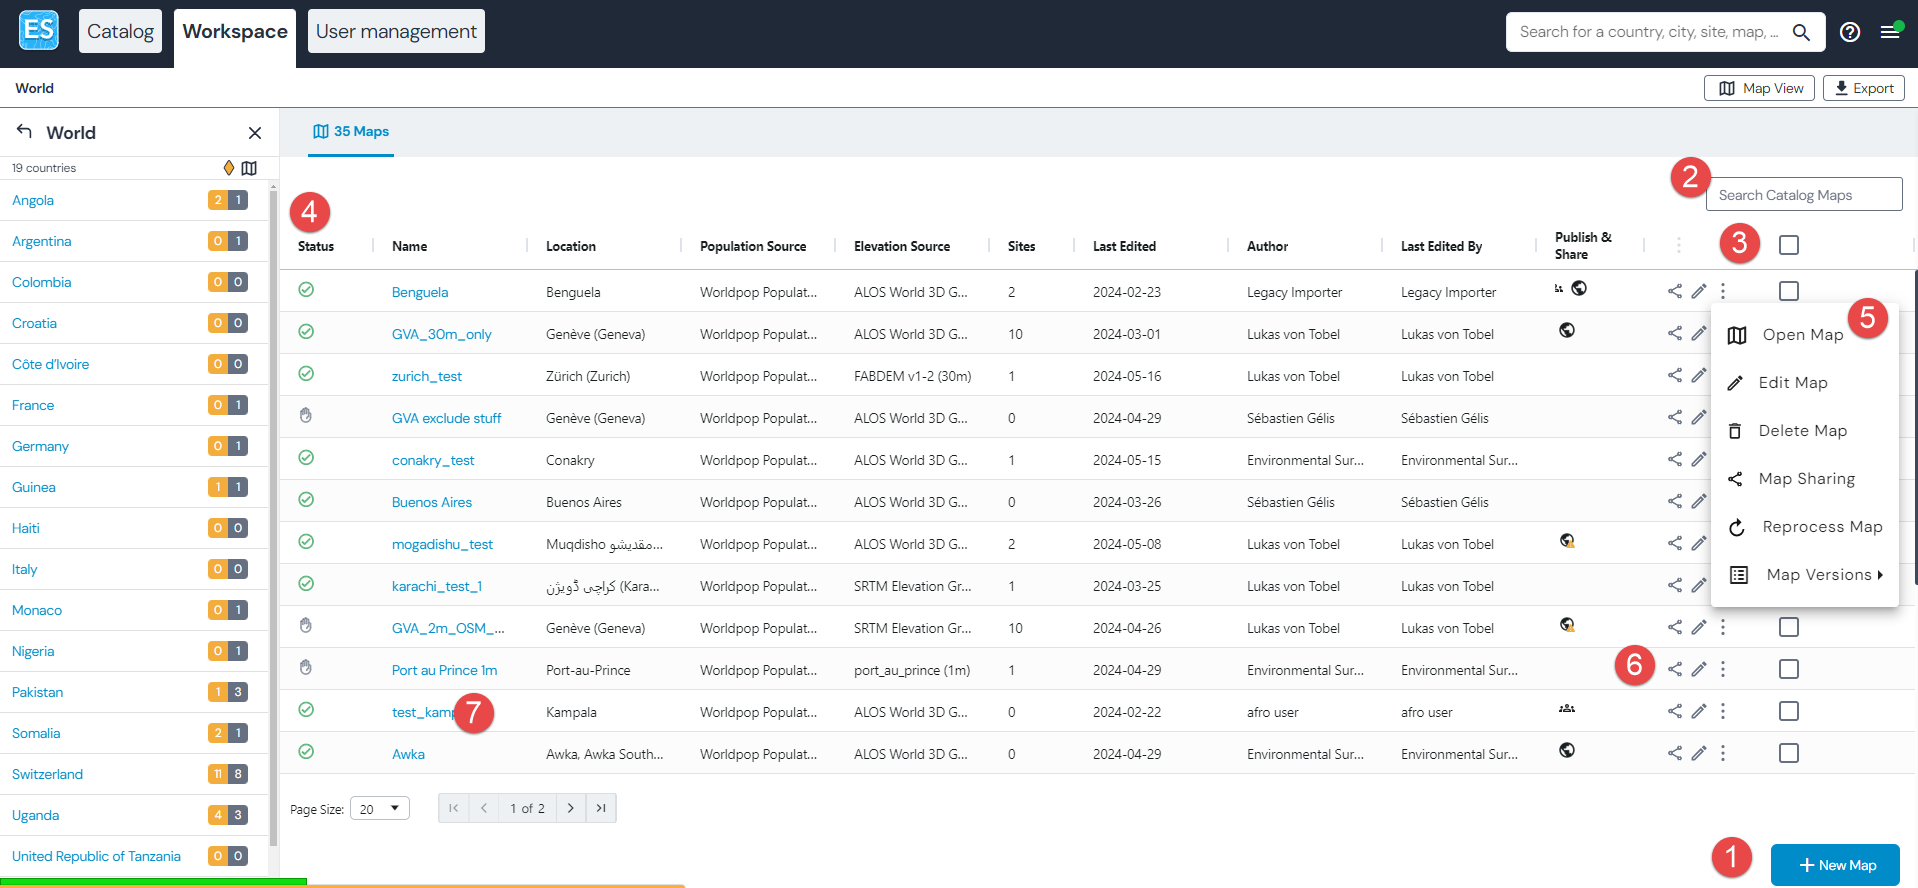Click the Search Catalog Maps field
This screenshot has height=888, width=1918.
point(1804,195)
